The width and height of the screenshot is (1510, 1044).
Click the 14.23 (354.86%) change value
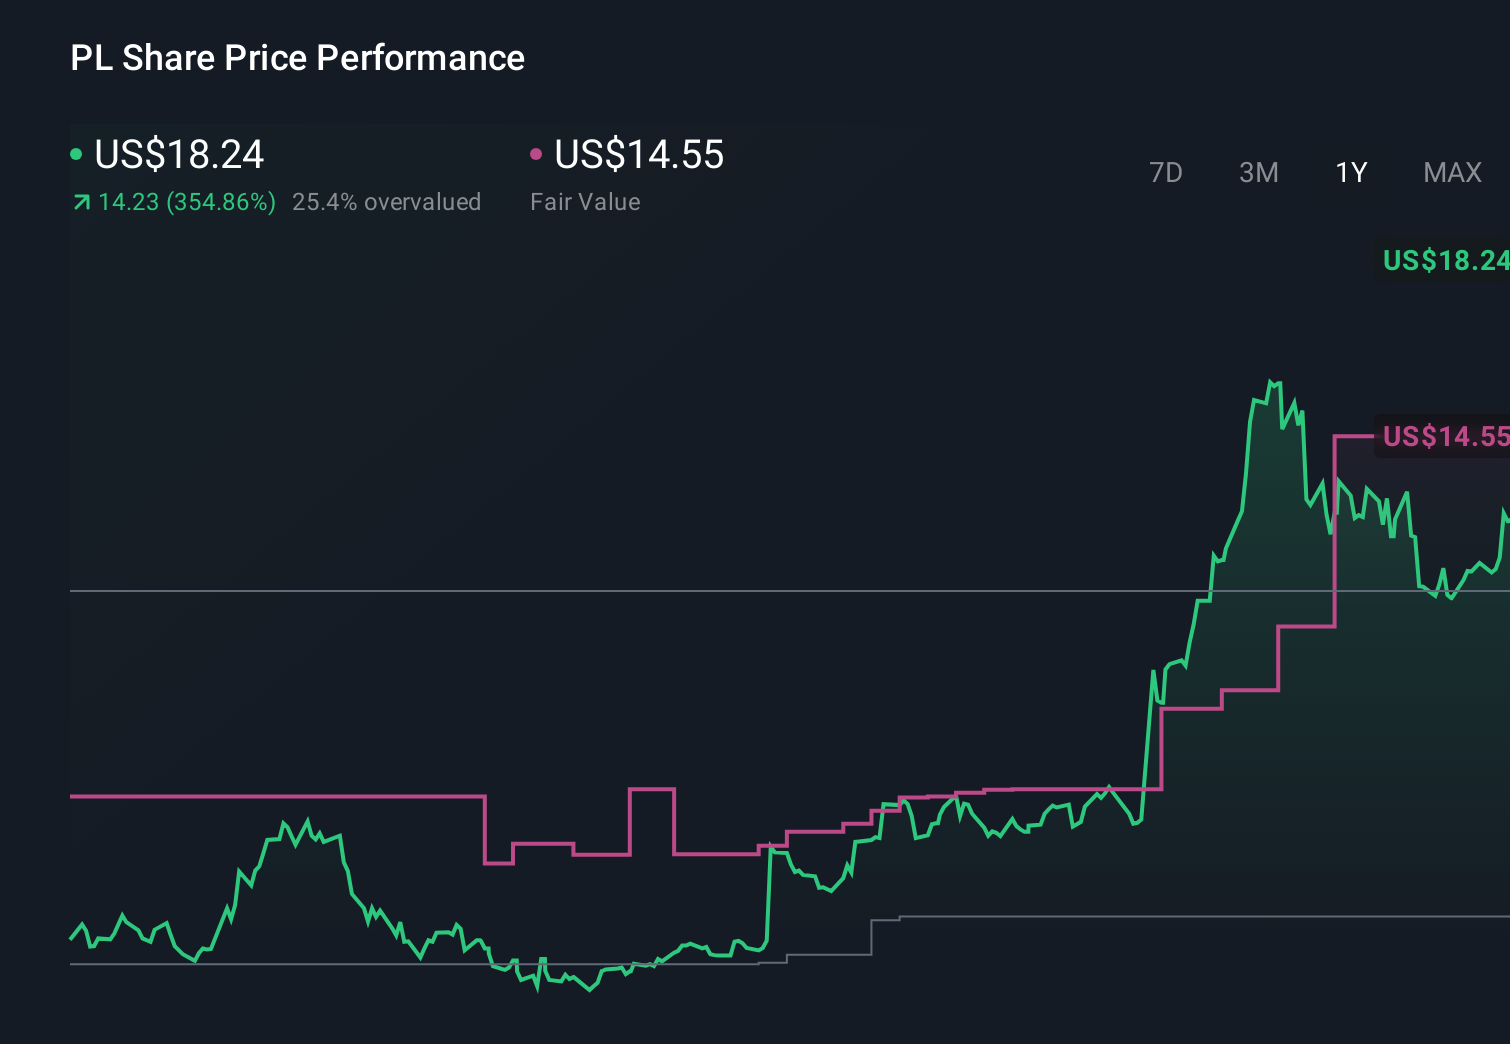187,201
